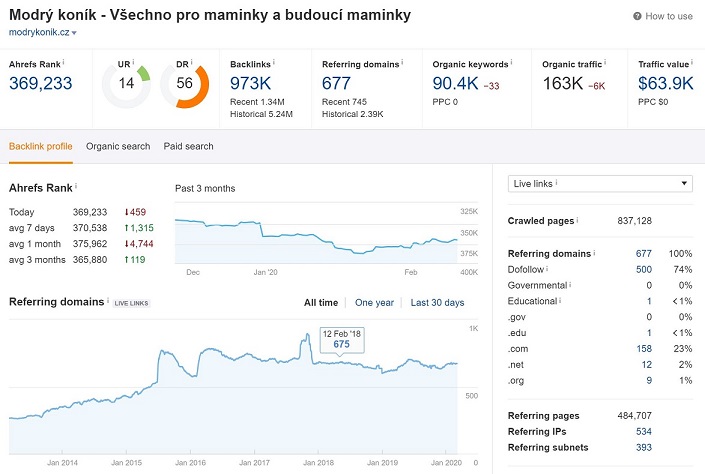705x474 pixels.
Task: Click the Past 3 months chart label
Action: [205, 188]
